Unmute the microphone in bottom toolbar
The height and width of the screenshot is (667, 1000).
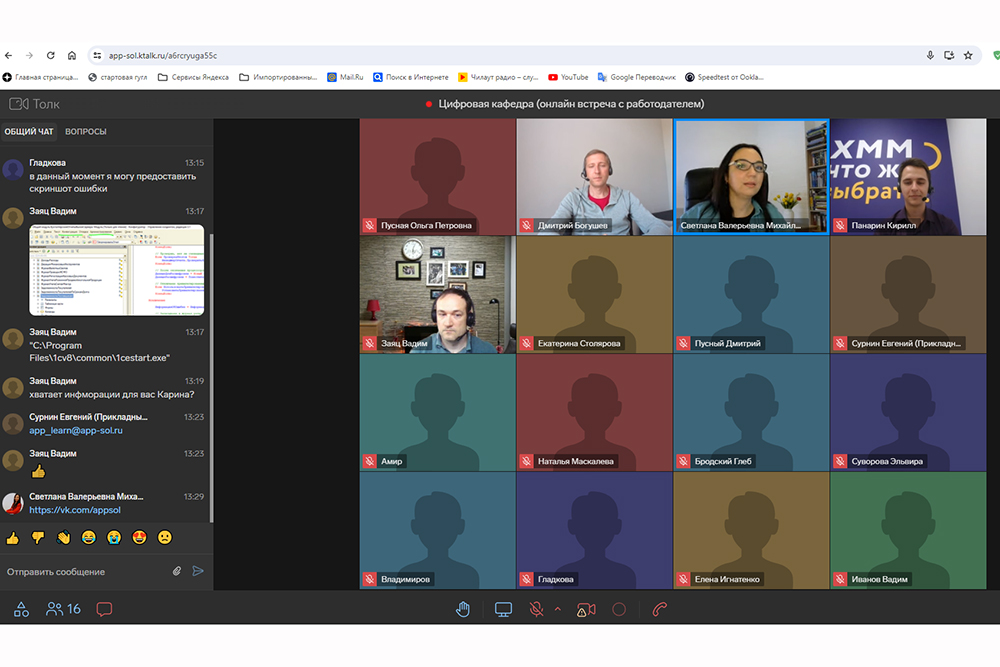[x=537, y=609]
